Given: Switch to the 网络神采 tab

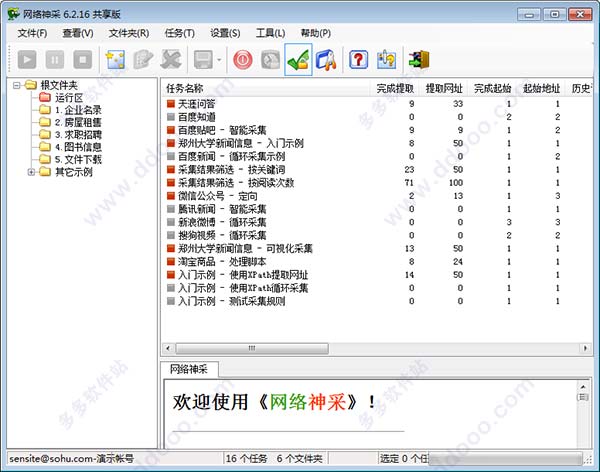Looking at the screenshot, I should pyautogui.click(x=189, y=369).
